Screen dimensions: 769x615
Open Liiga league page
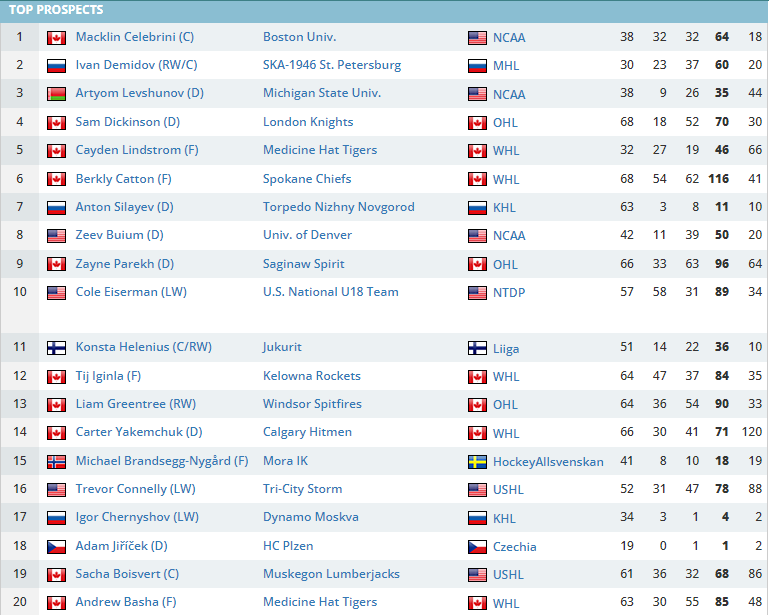506,348
